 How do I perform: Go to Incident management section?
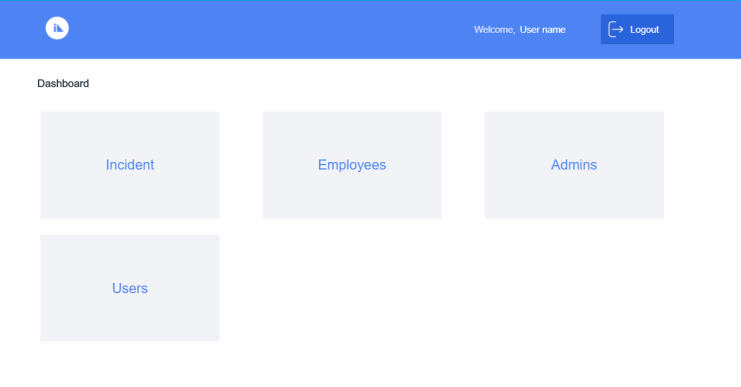pyautogui.click(x=130, y=165)
